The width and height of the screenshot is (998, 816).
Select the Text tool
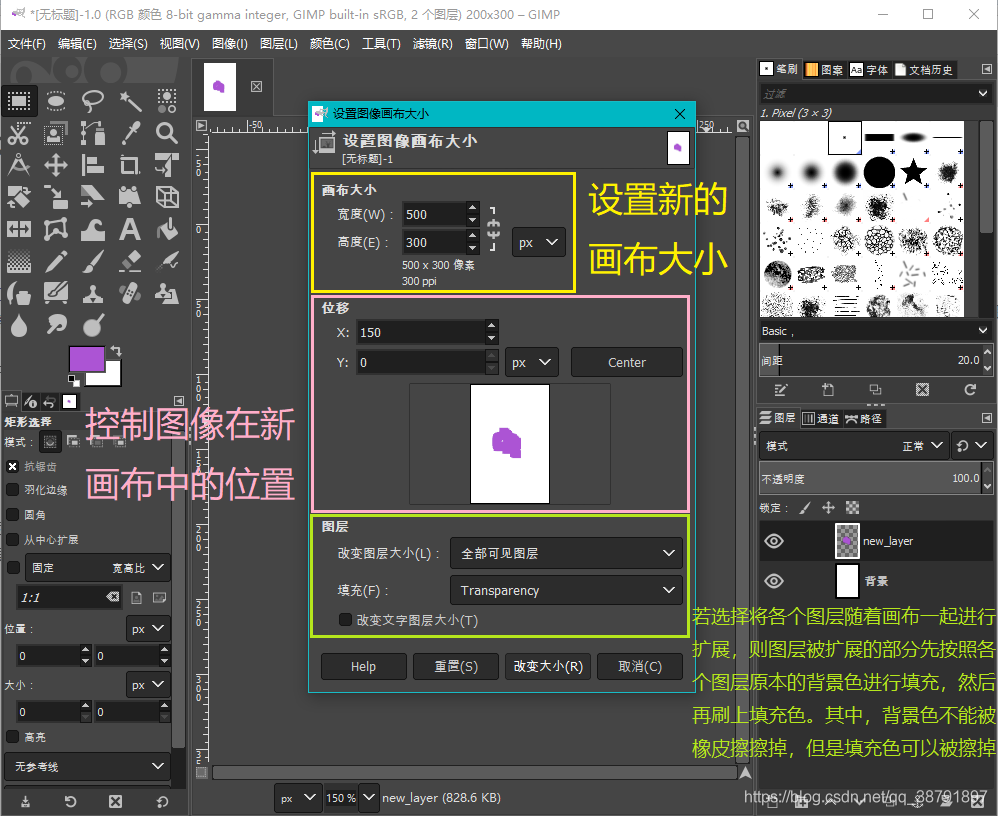(130, 229)
